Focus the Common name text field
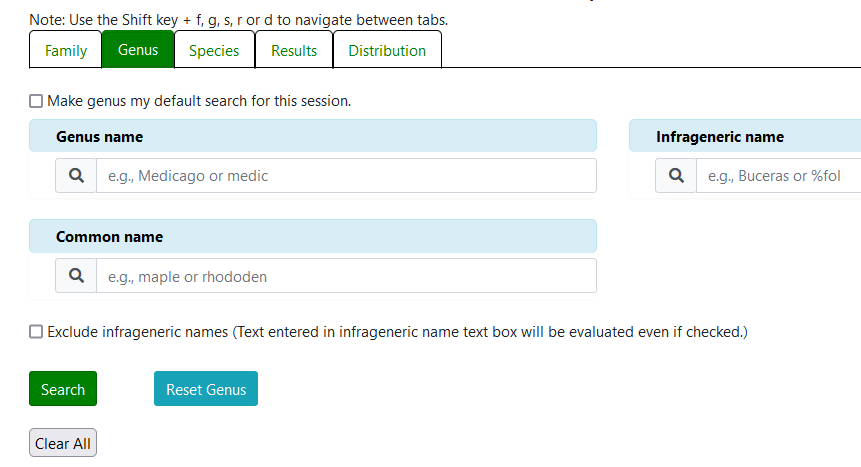The height and width of the screenshot is (467, 861). [346, 276]
